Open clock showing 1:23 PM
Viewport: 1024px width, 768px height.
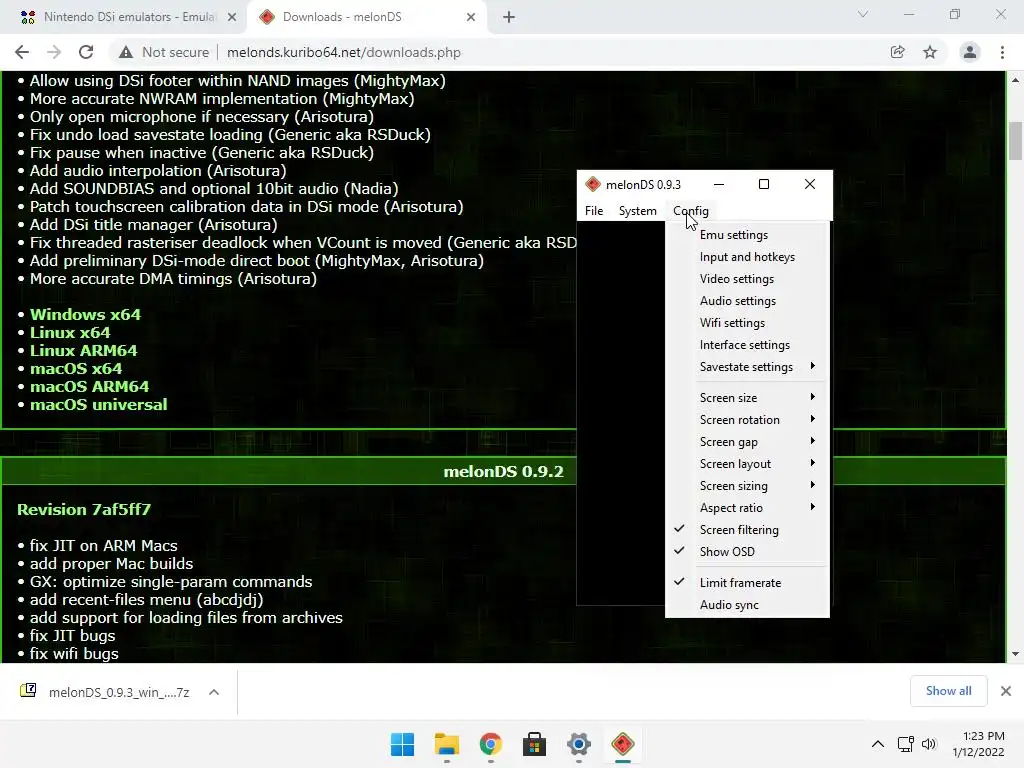coord(978,744)
